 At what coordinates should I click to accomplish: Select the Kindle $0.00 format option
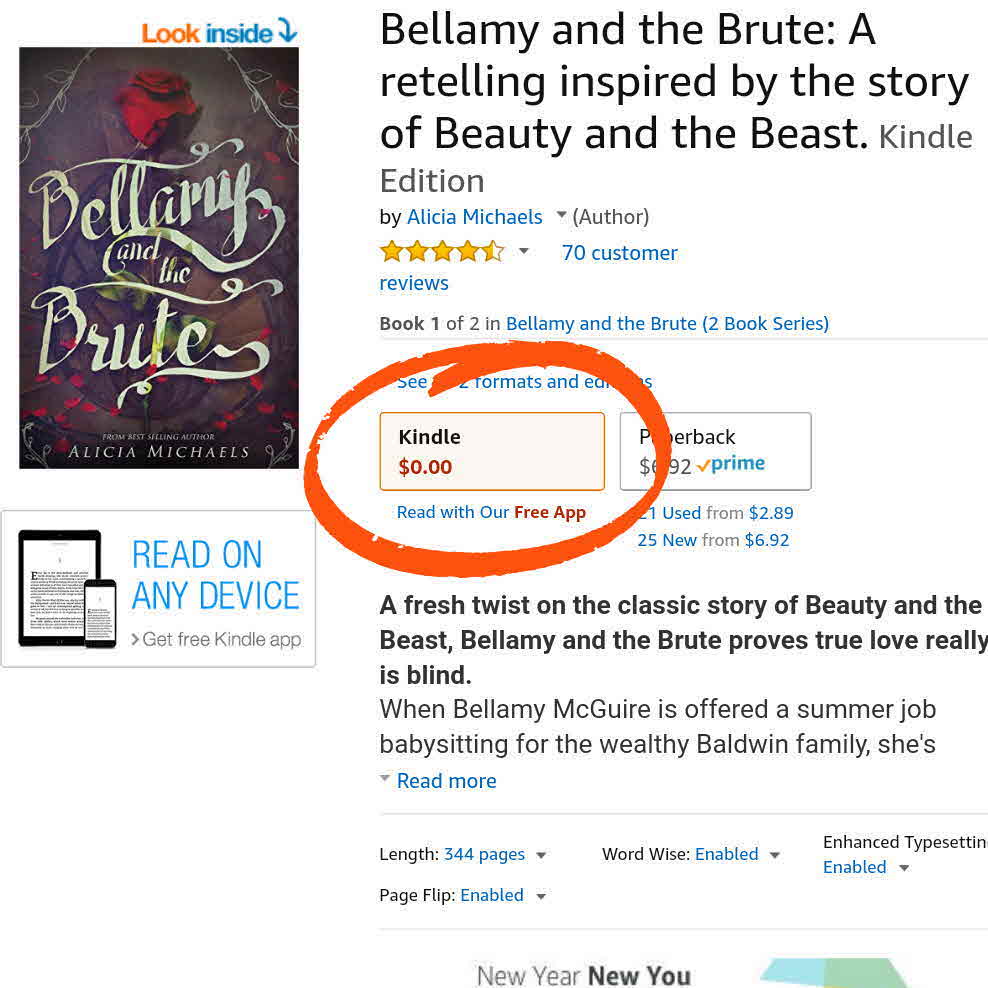coord(491,451)
